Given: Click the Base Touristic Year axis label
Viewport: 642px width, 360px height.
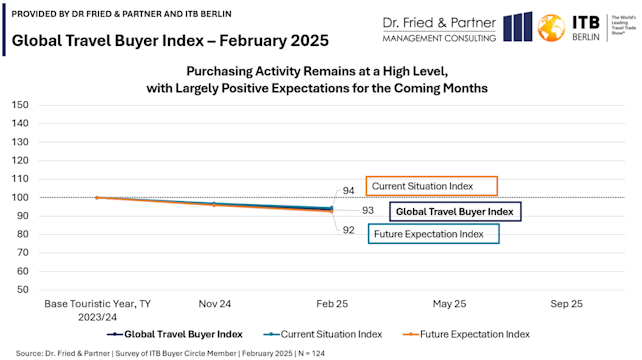Looking at the screenshot, I should click(x=97, y=310).
